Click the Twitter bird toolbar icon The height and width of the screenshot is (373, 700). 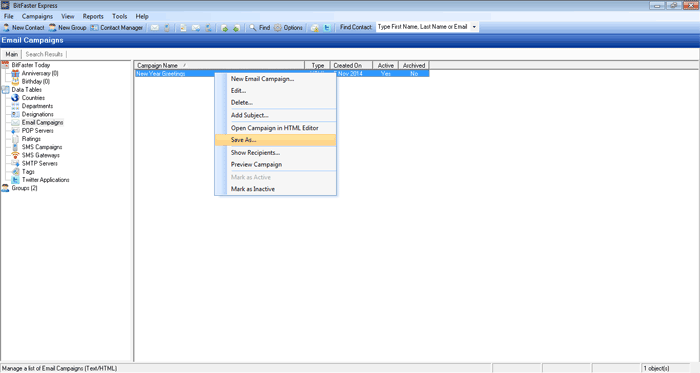(327, 28)
